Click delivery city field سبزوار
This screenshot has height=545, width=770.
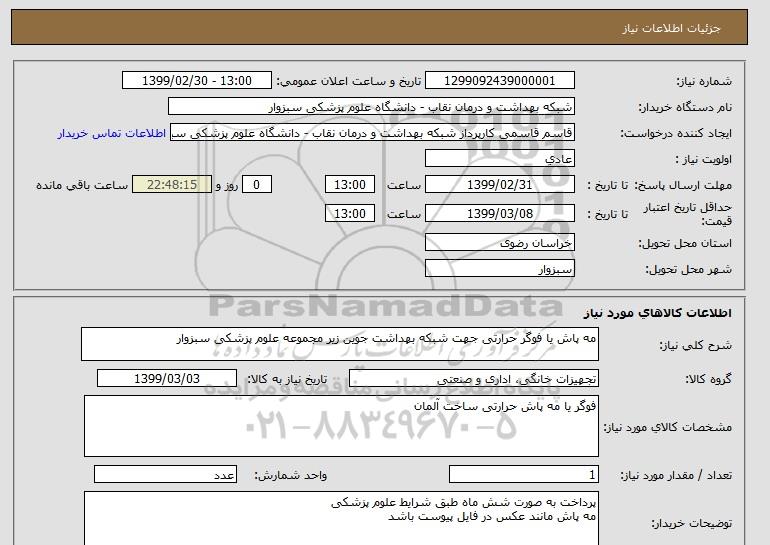(x=500, y=269)
